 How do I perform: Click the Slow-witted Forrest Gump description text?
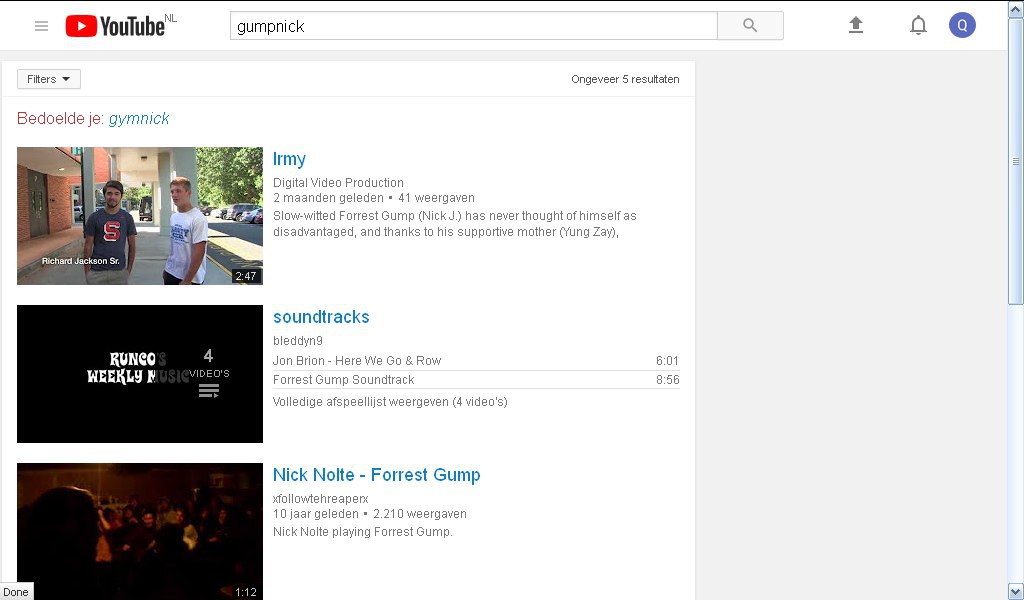click(x=455, y=224)
